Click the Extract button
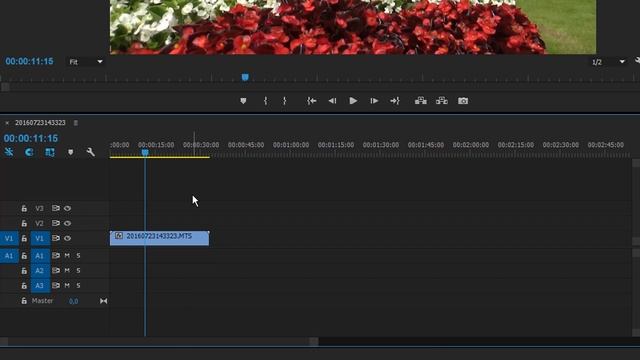Screen dimensions: 640x360 [442, 101]
